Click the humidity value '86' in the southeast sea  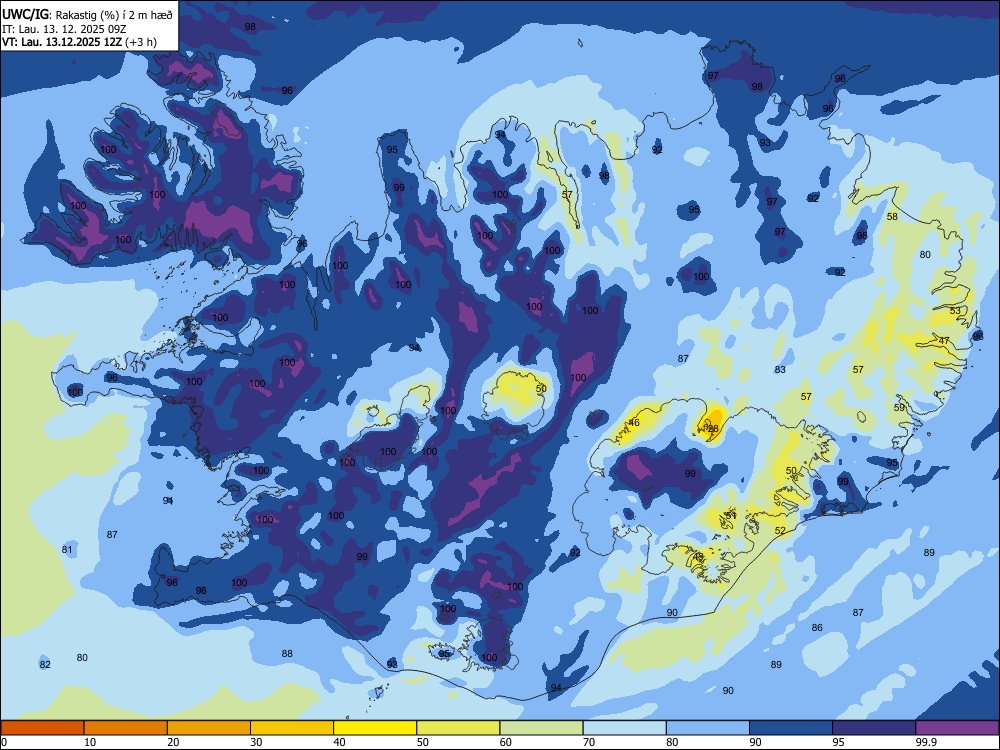tap(817, 627)
